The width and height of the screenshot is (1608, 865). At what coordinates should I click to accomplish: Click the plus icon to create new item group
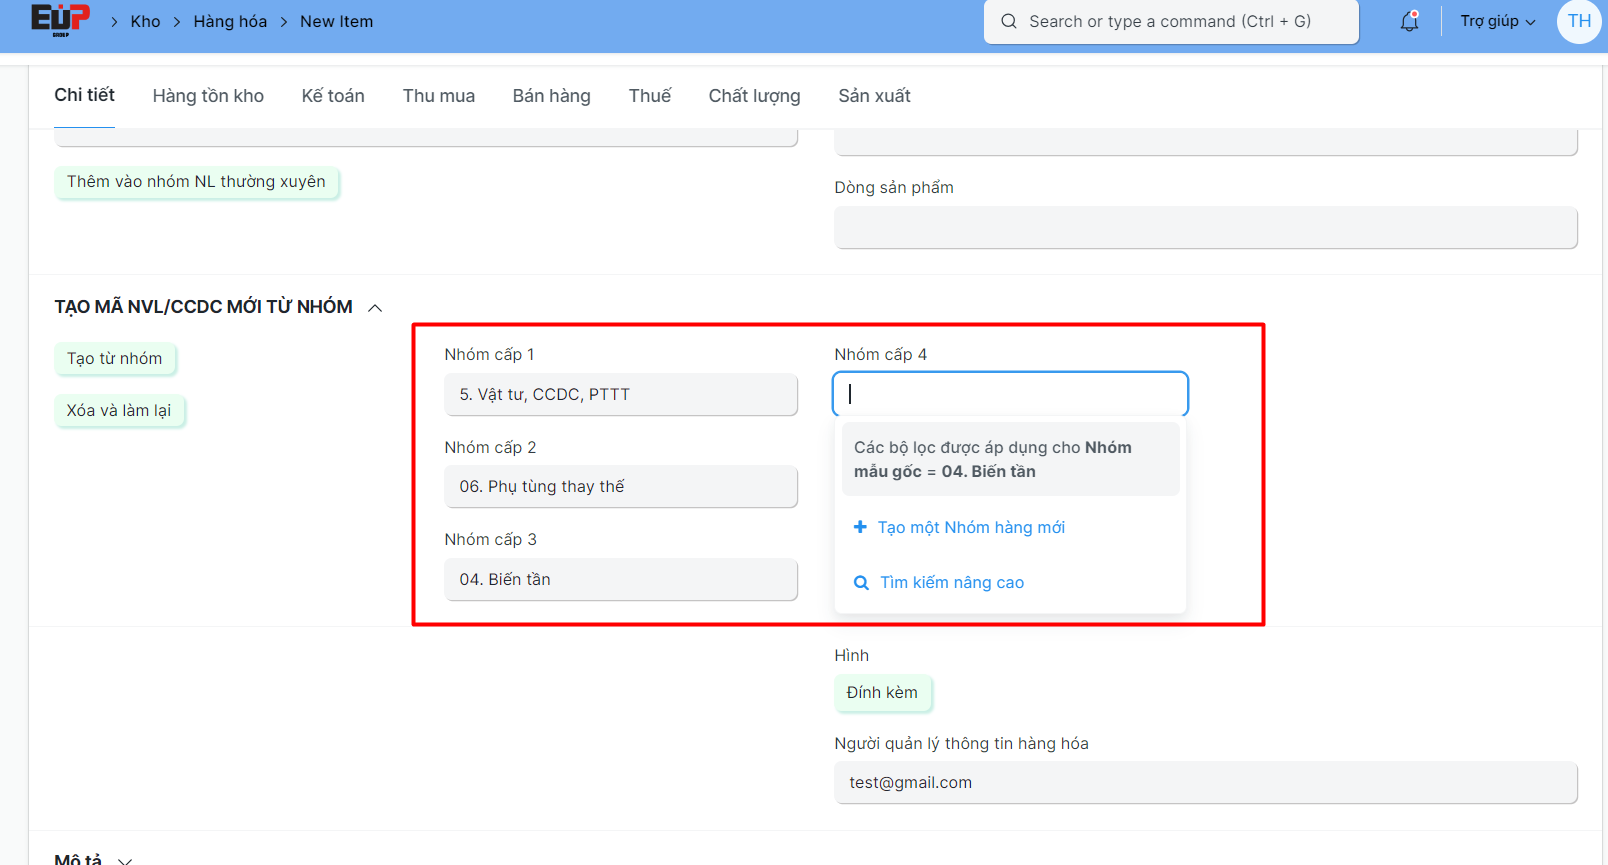(860, 527)
